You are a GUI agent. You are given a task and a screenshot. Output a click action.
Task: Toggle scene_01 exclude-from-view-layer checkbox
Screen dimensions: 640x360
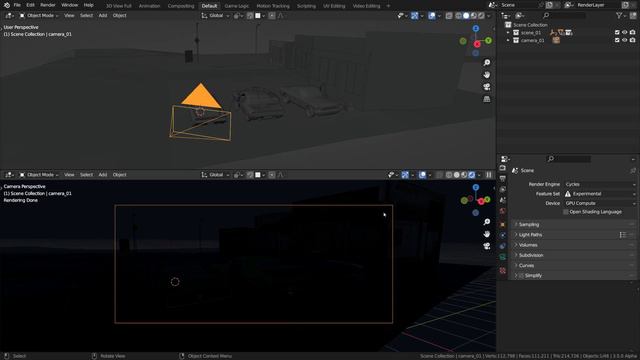click(x=617, y=32)
